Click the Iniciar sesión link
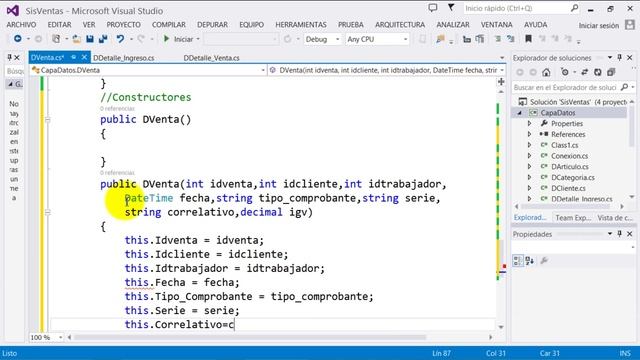 point(598,25)
